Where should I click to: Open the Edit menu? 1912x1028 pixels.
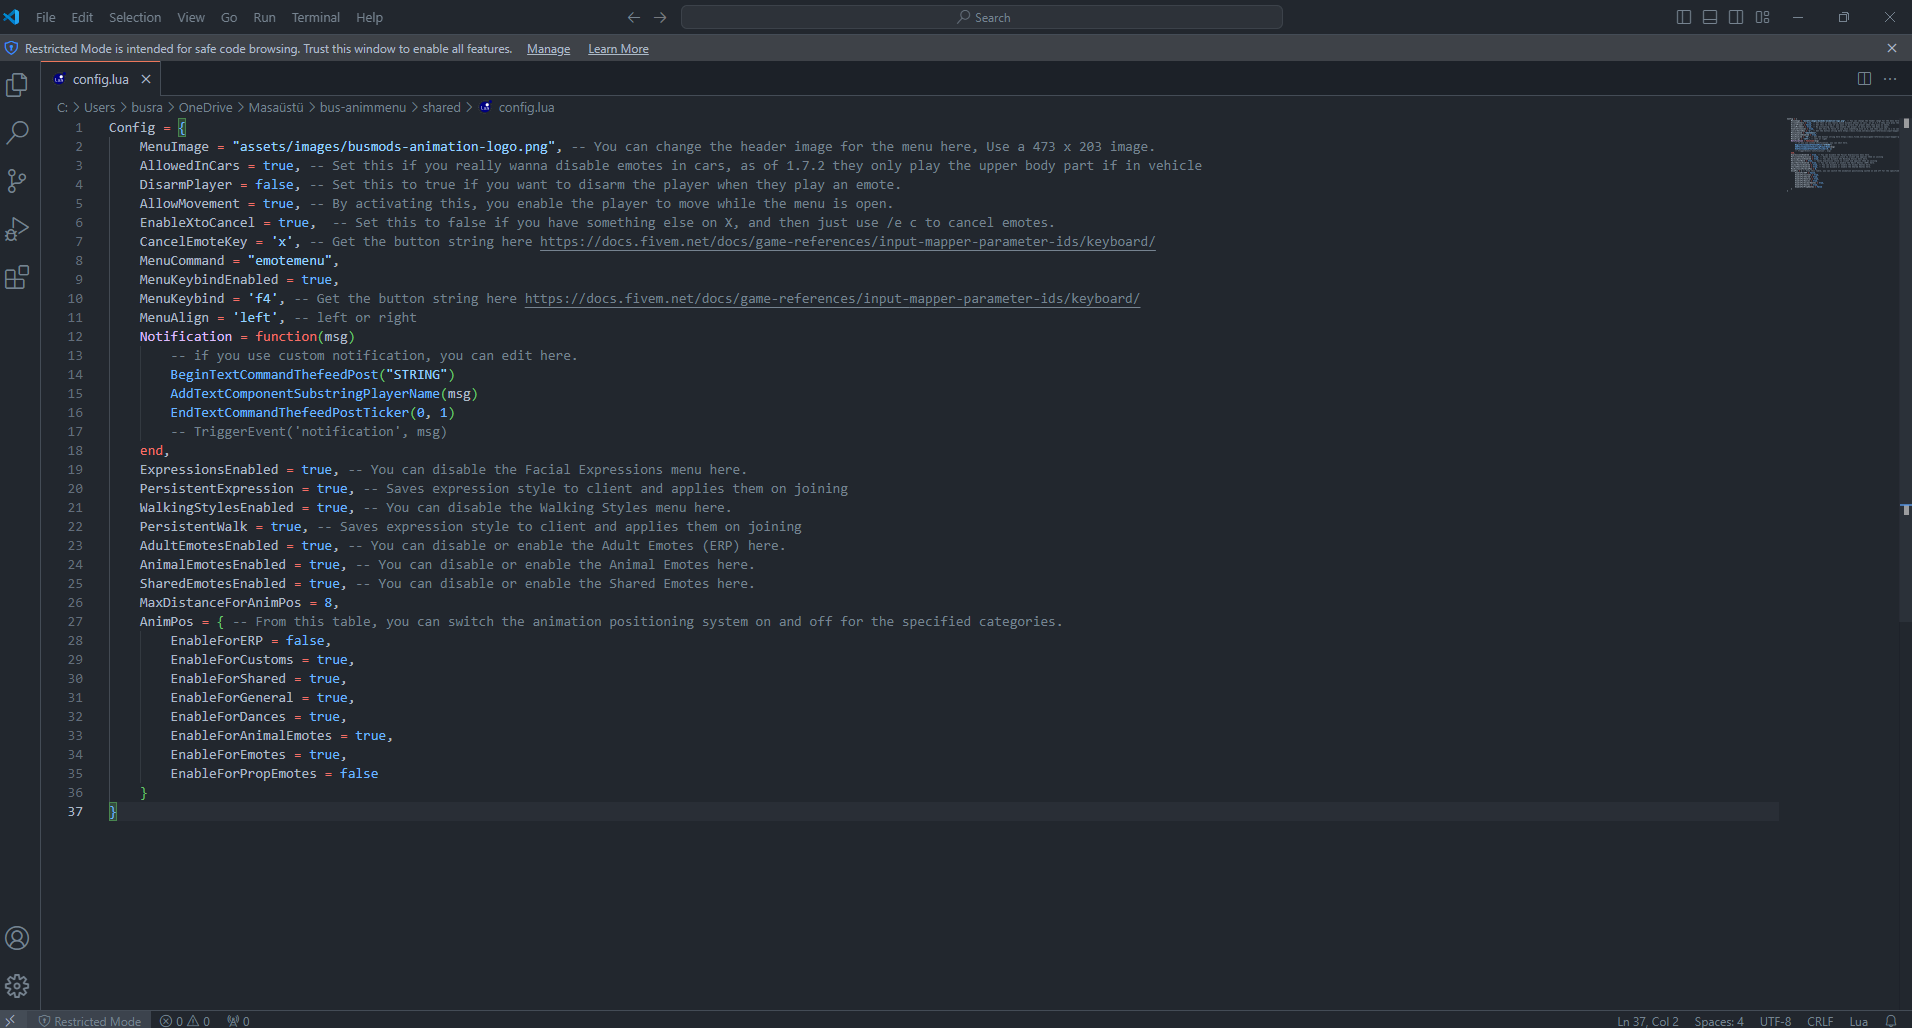82,17
